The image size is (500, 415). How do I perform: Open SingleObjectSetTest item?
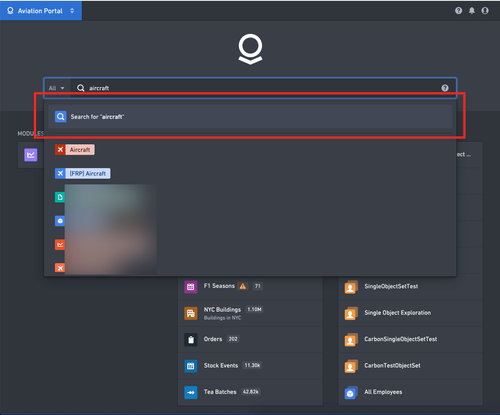[391, 286]
